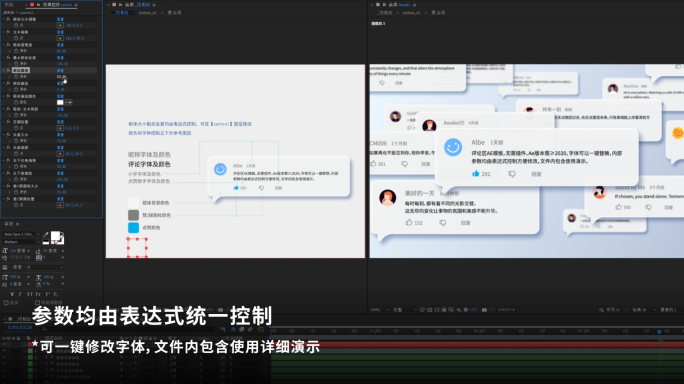Collapse the 框体大小调整 effect
This screenshot has height=384, width=684.
pos(4,19)
